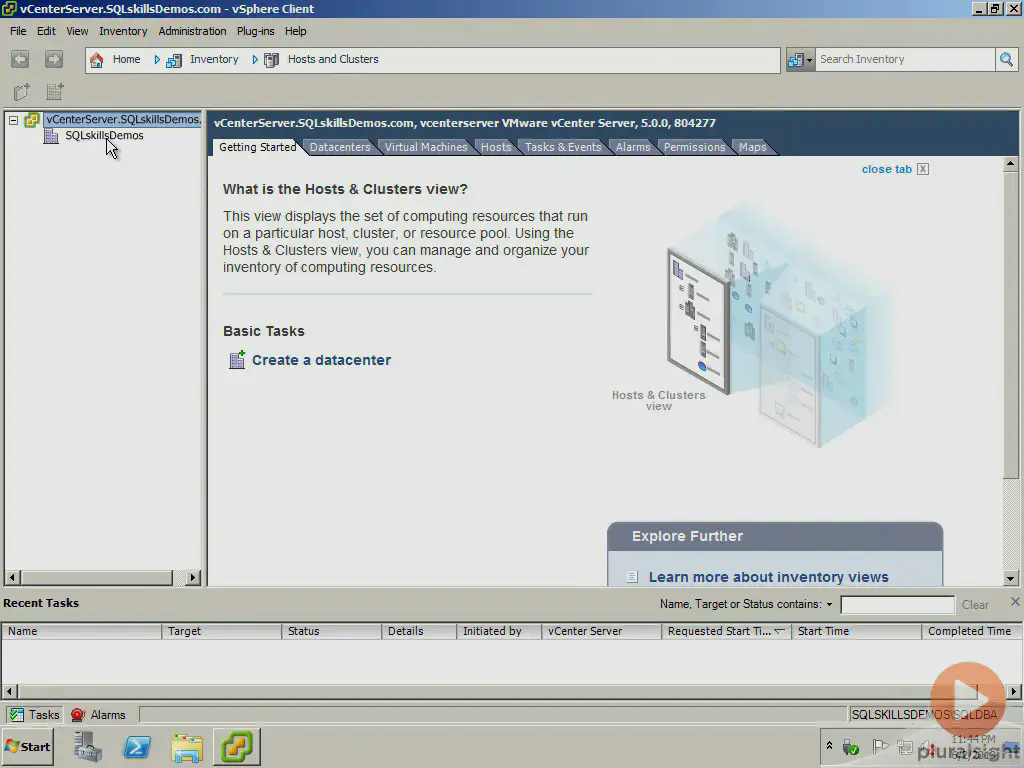This screenshot has height=768, width=1024.
Task: Select the SQLskillsDemos tree item
Action: (x=104, y=136)
